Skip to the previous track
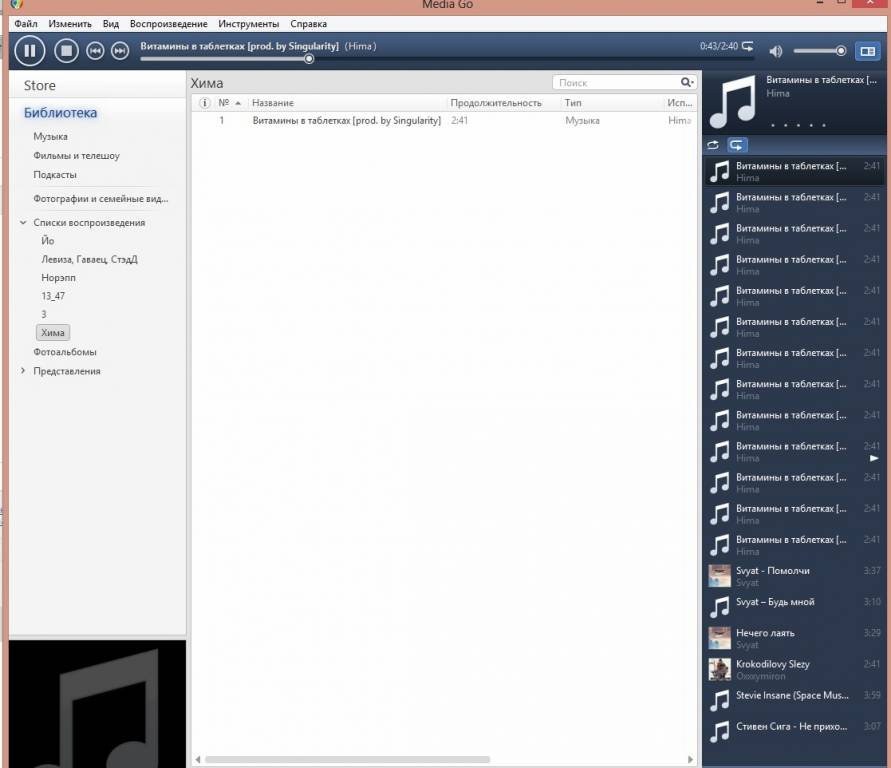Image resolution: width=891 pixels, height=768 pixels. 95,51
